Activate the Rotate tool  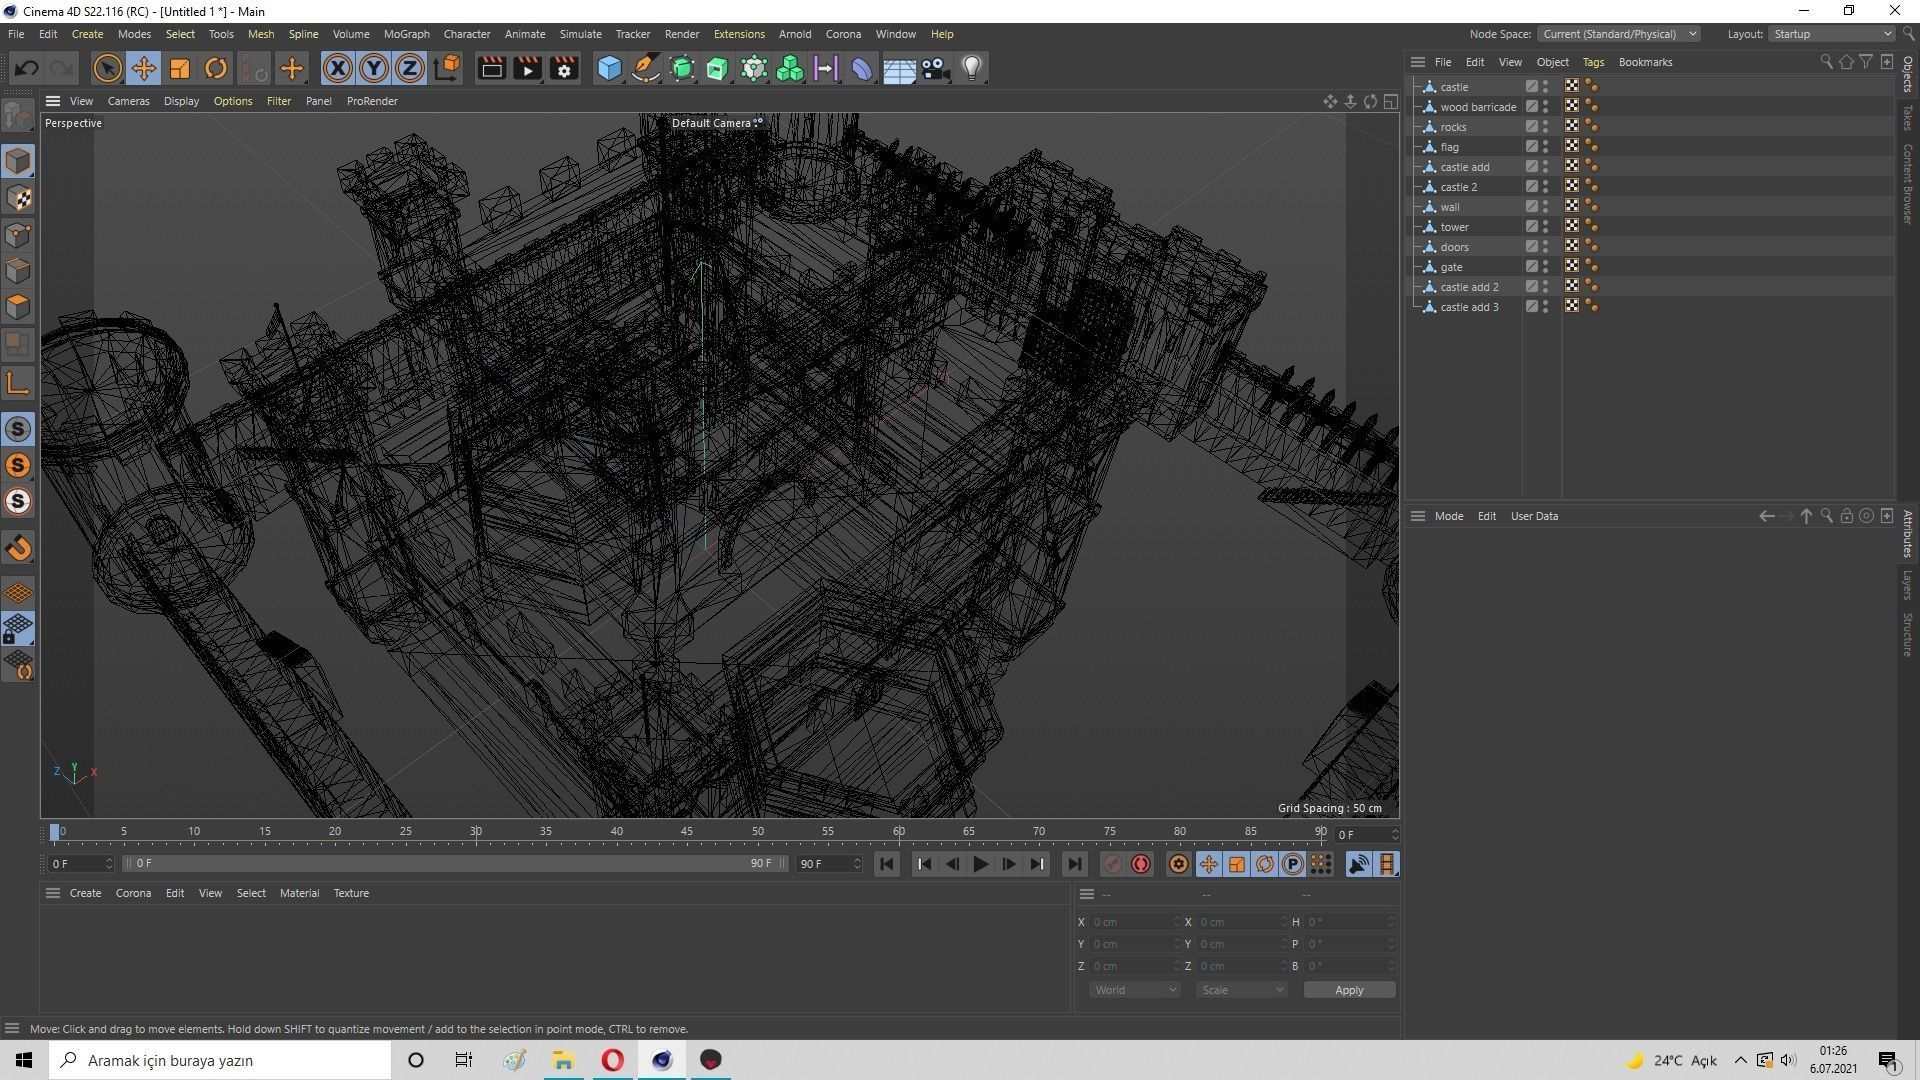pos(216,68)
